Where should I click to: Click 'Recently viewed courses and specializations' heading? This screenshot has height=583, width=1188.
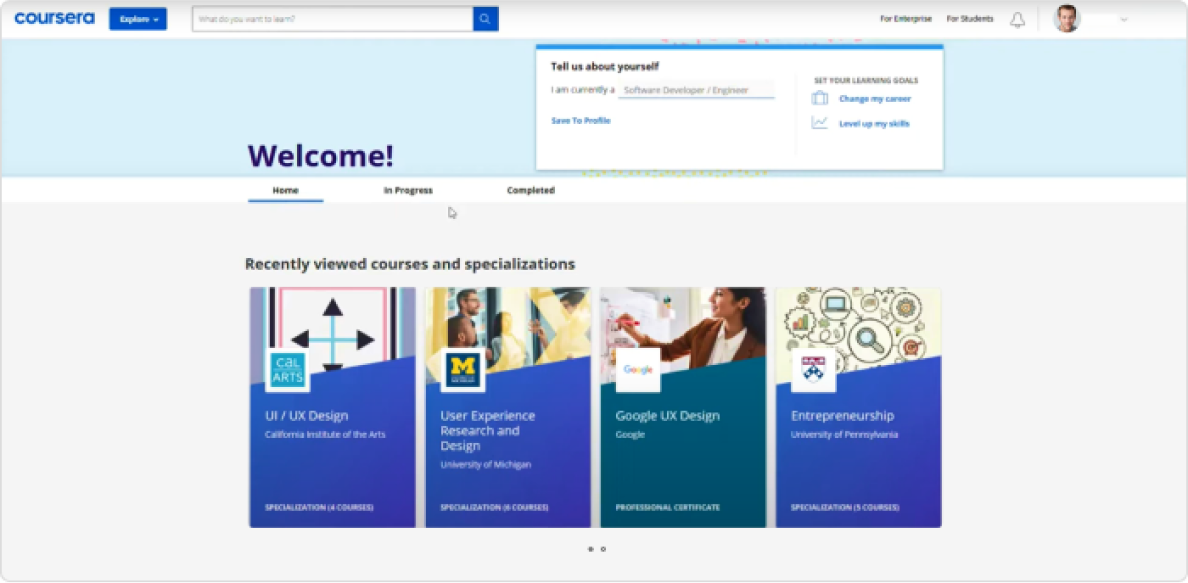coord(410,264)
